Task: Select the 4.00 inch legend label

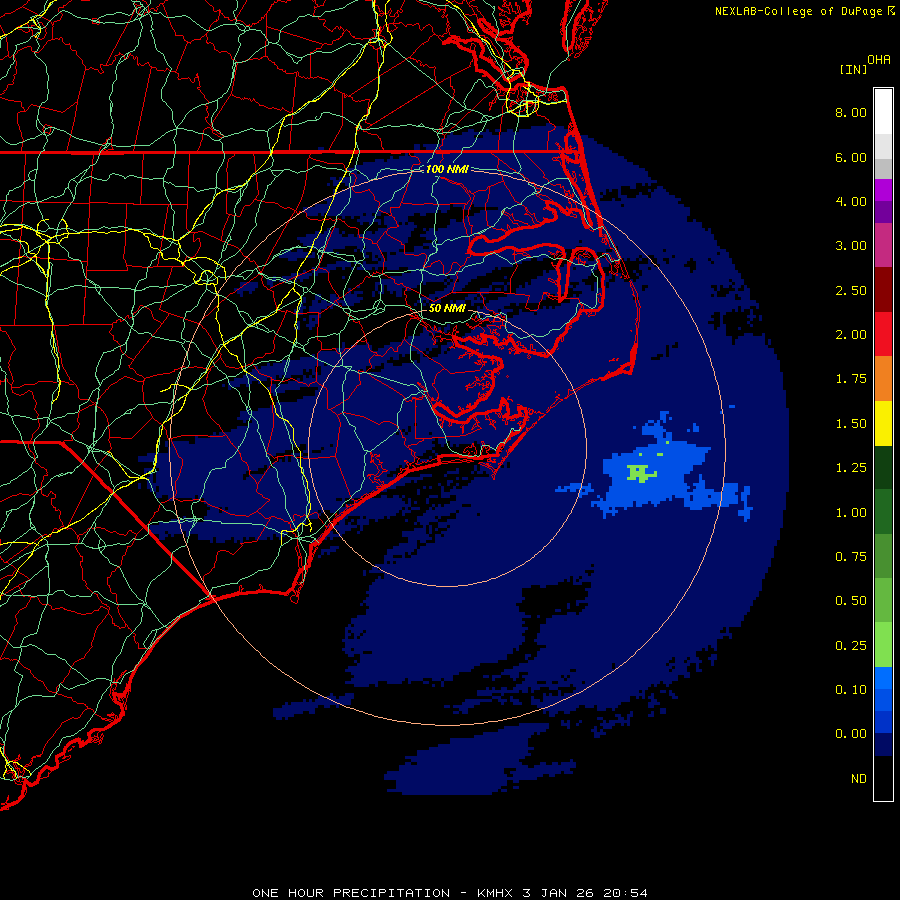Action: [851, 201]
